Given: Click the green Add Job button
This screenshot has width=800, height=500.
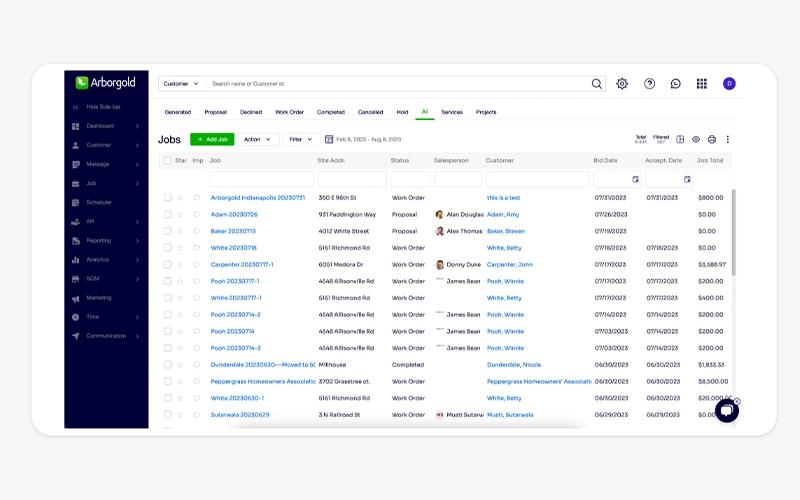Looking at the screenshot, I should coord(212,139).
